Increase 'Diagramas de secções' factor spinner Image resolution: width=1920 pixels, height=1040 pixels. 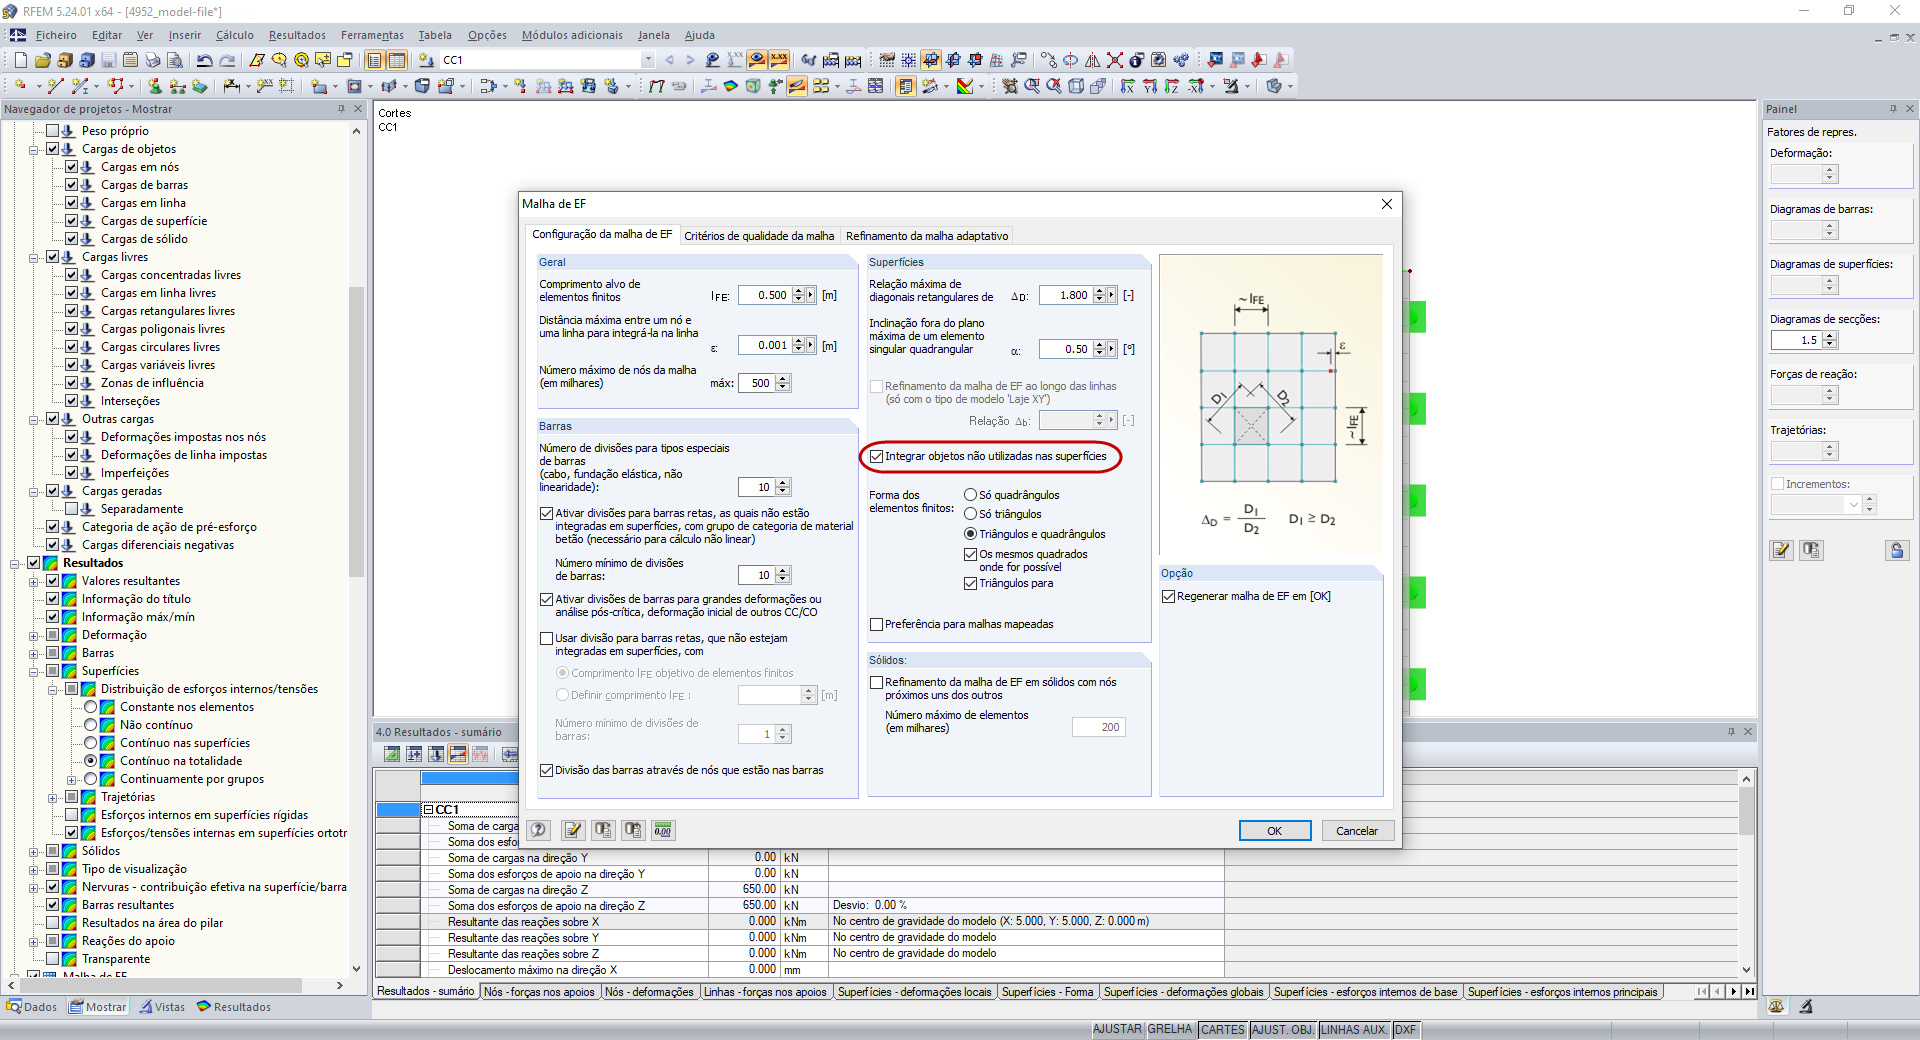point(1830,336)
